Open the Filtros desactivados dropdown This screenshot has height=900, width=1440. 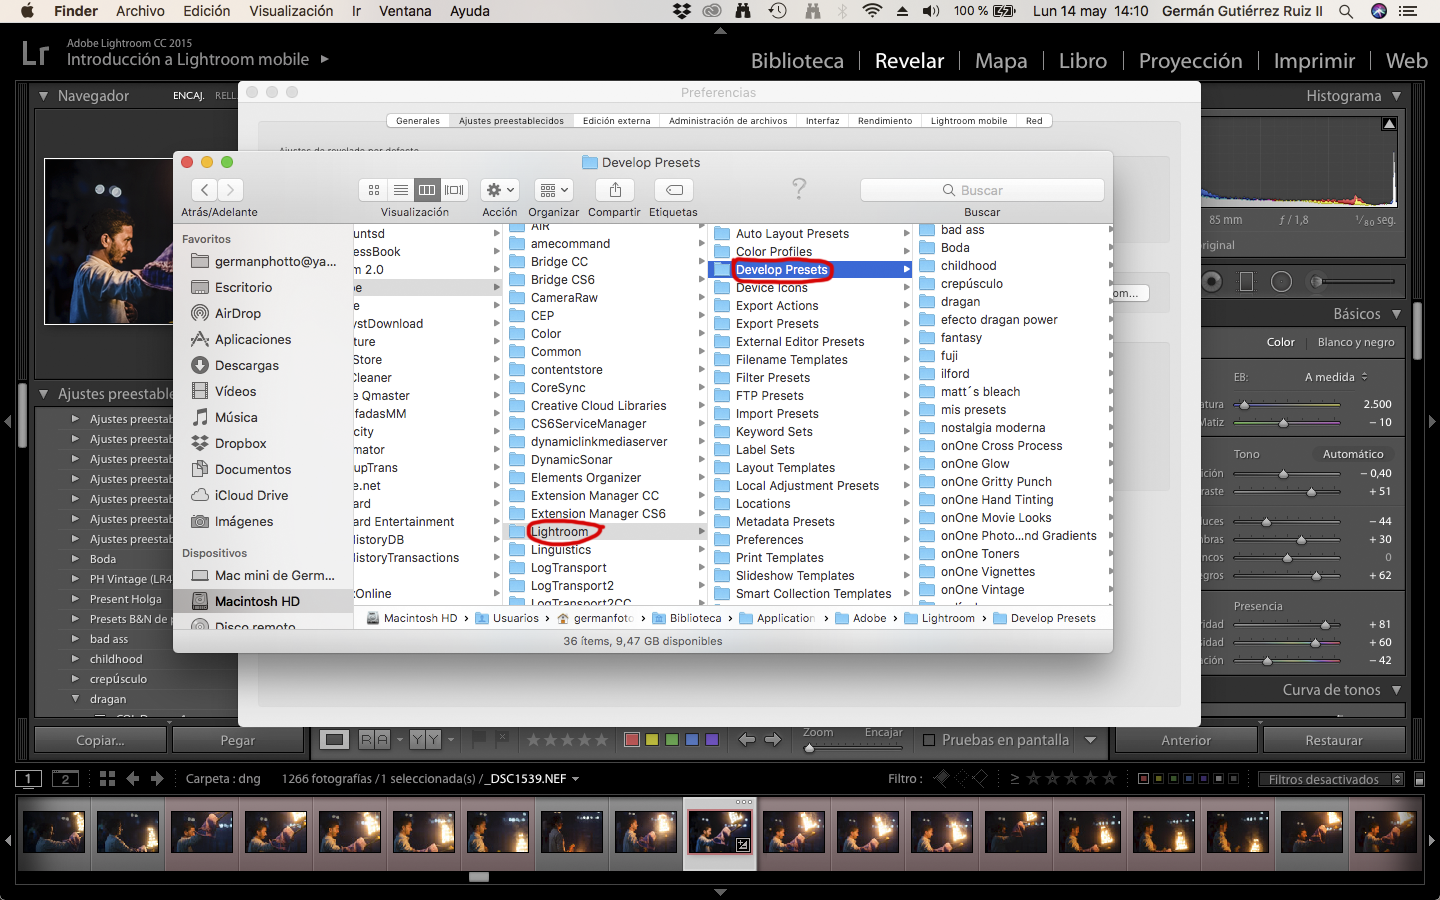1331,779
